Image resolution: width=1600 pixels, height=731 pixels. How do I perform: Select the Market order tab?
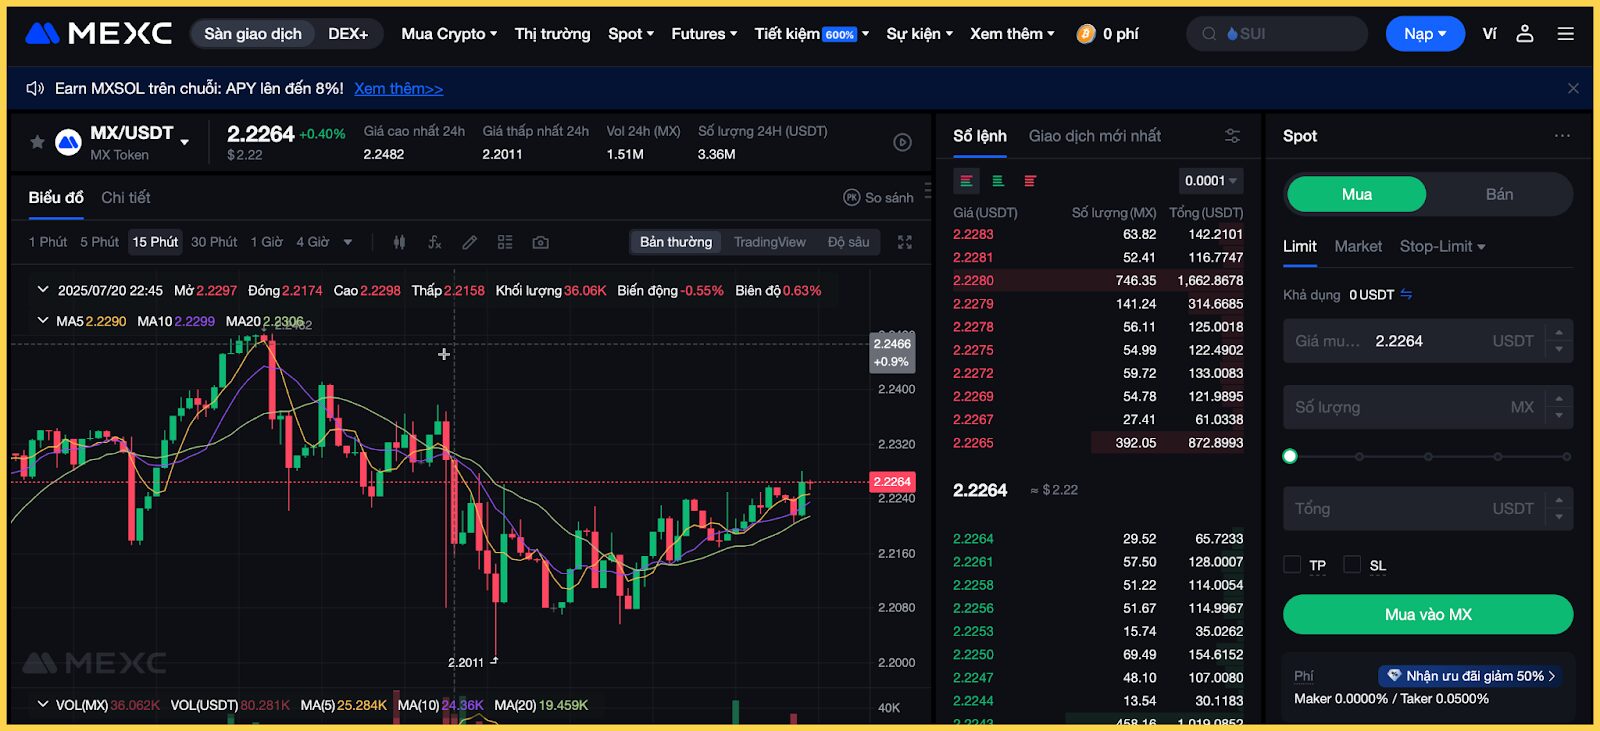point(1358,246)
